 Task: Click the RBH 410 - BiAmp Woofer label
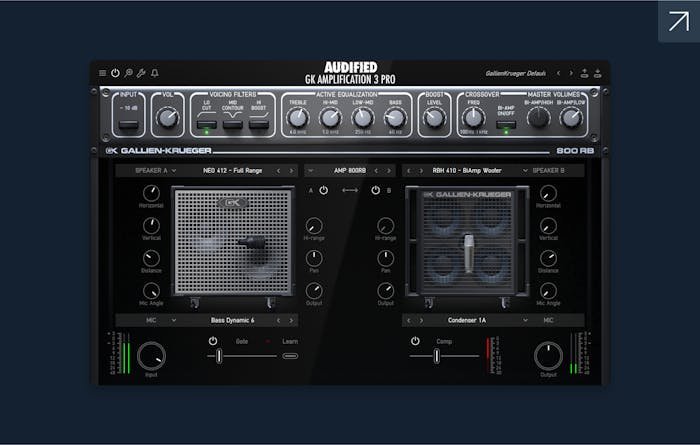467,171
